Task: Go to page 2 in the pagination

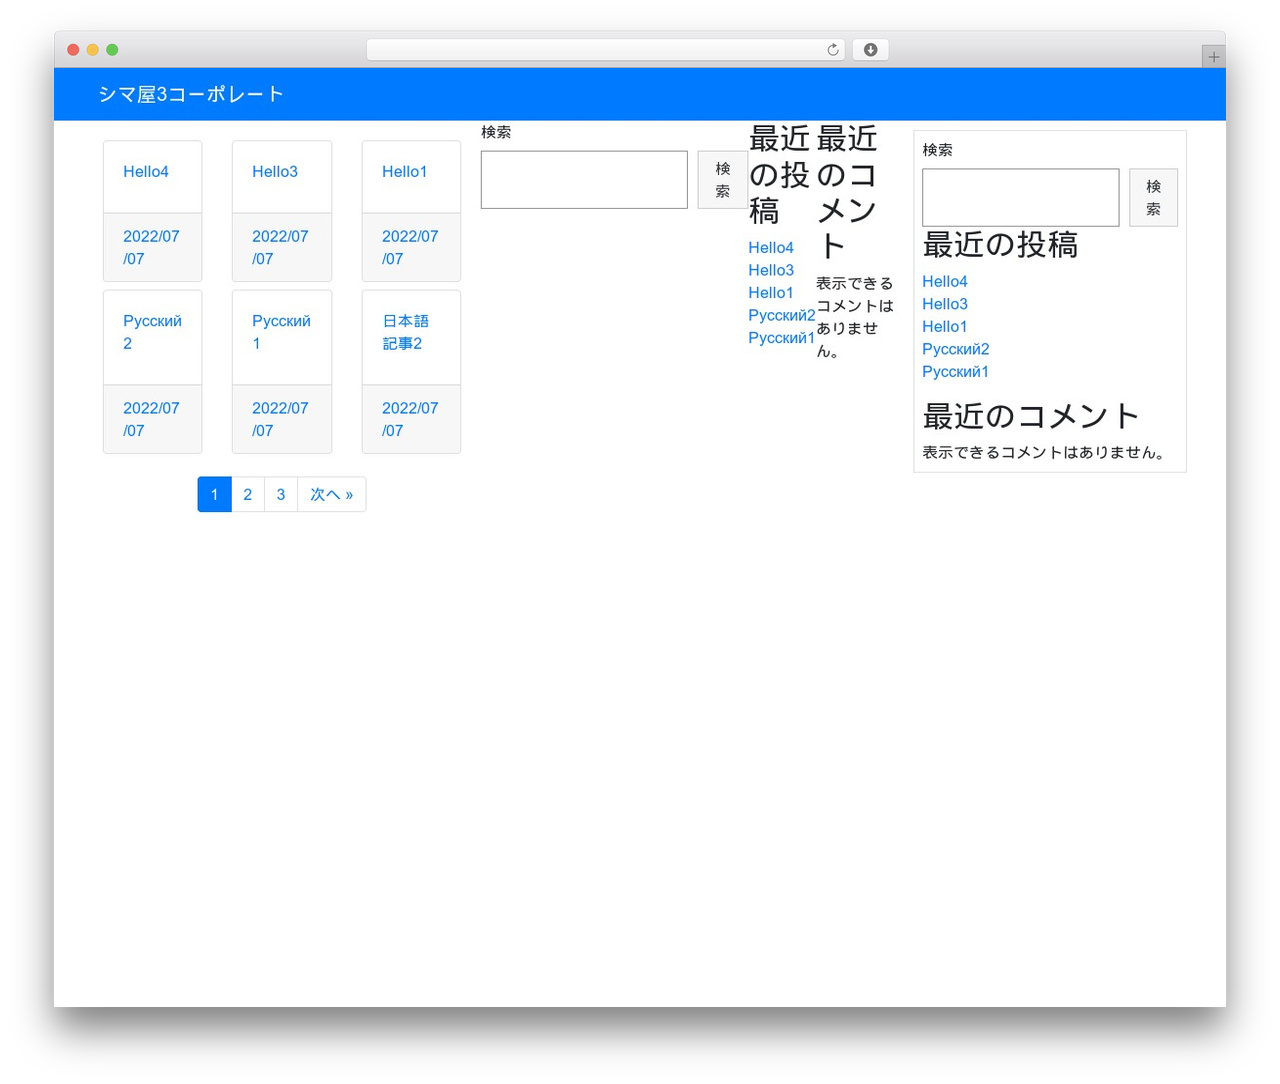Action: coord(248,494)
